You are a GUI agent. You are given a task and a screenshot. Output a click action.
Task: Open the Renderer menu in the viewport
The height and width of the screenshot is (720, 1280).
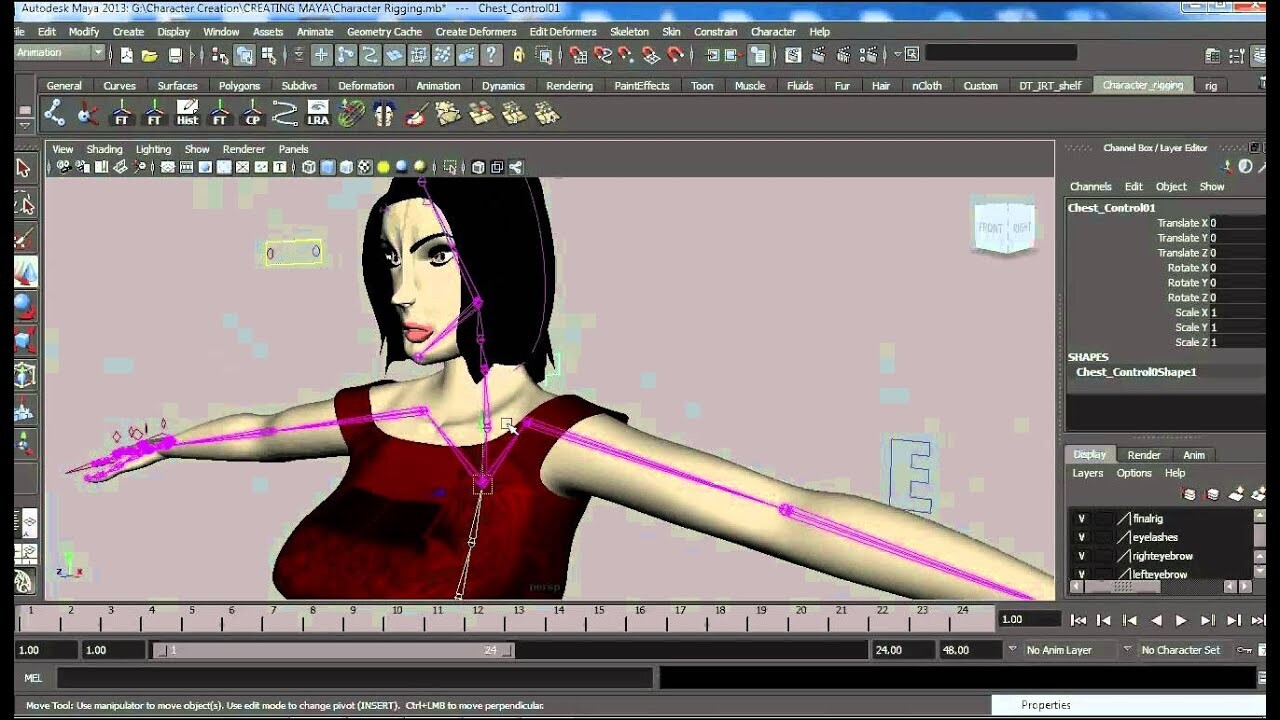[243, 149]
